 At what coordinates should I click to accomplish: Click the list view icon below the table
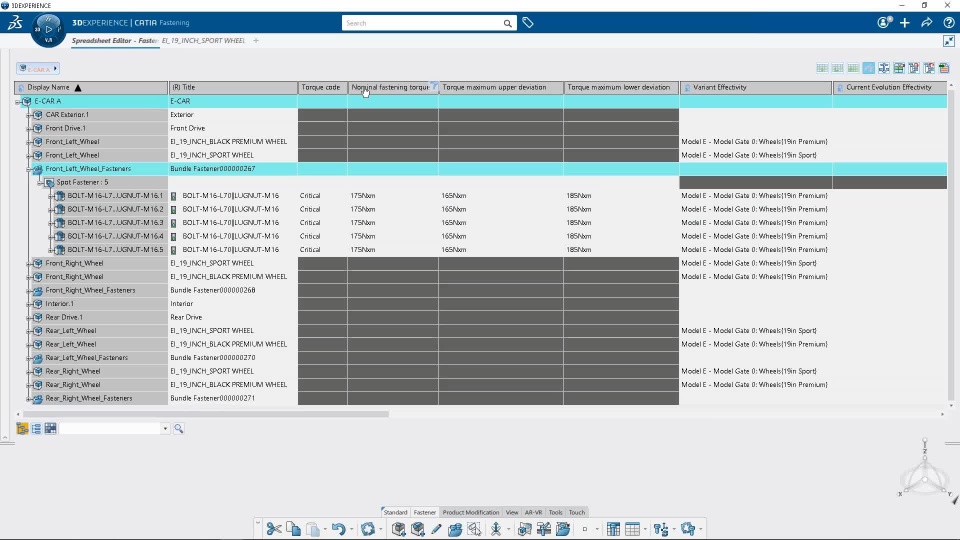click(x=37, y=429)
